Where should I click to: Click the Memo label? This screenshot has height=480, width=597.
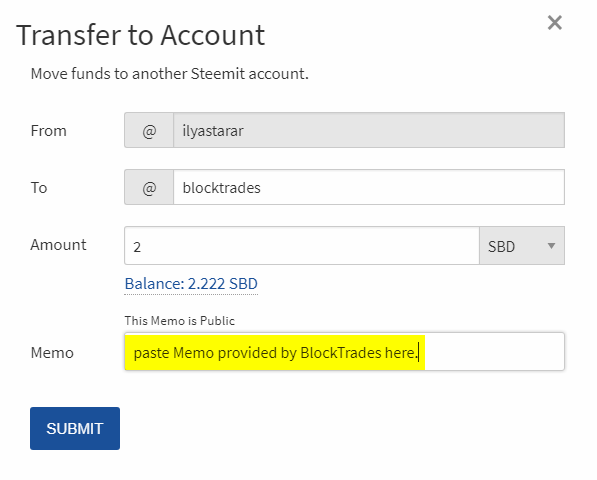point(52,353)
